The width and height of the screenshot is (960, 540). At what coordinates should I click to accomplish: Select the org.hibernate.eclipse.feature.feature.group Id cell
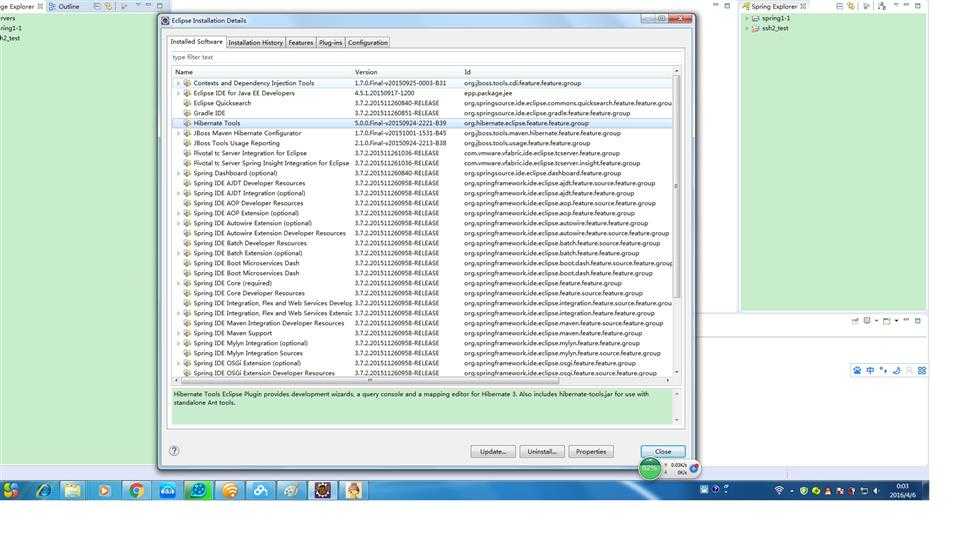[x=526, y=123]
